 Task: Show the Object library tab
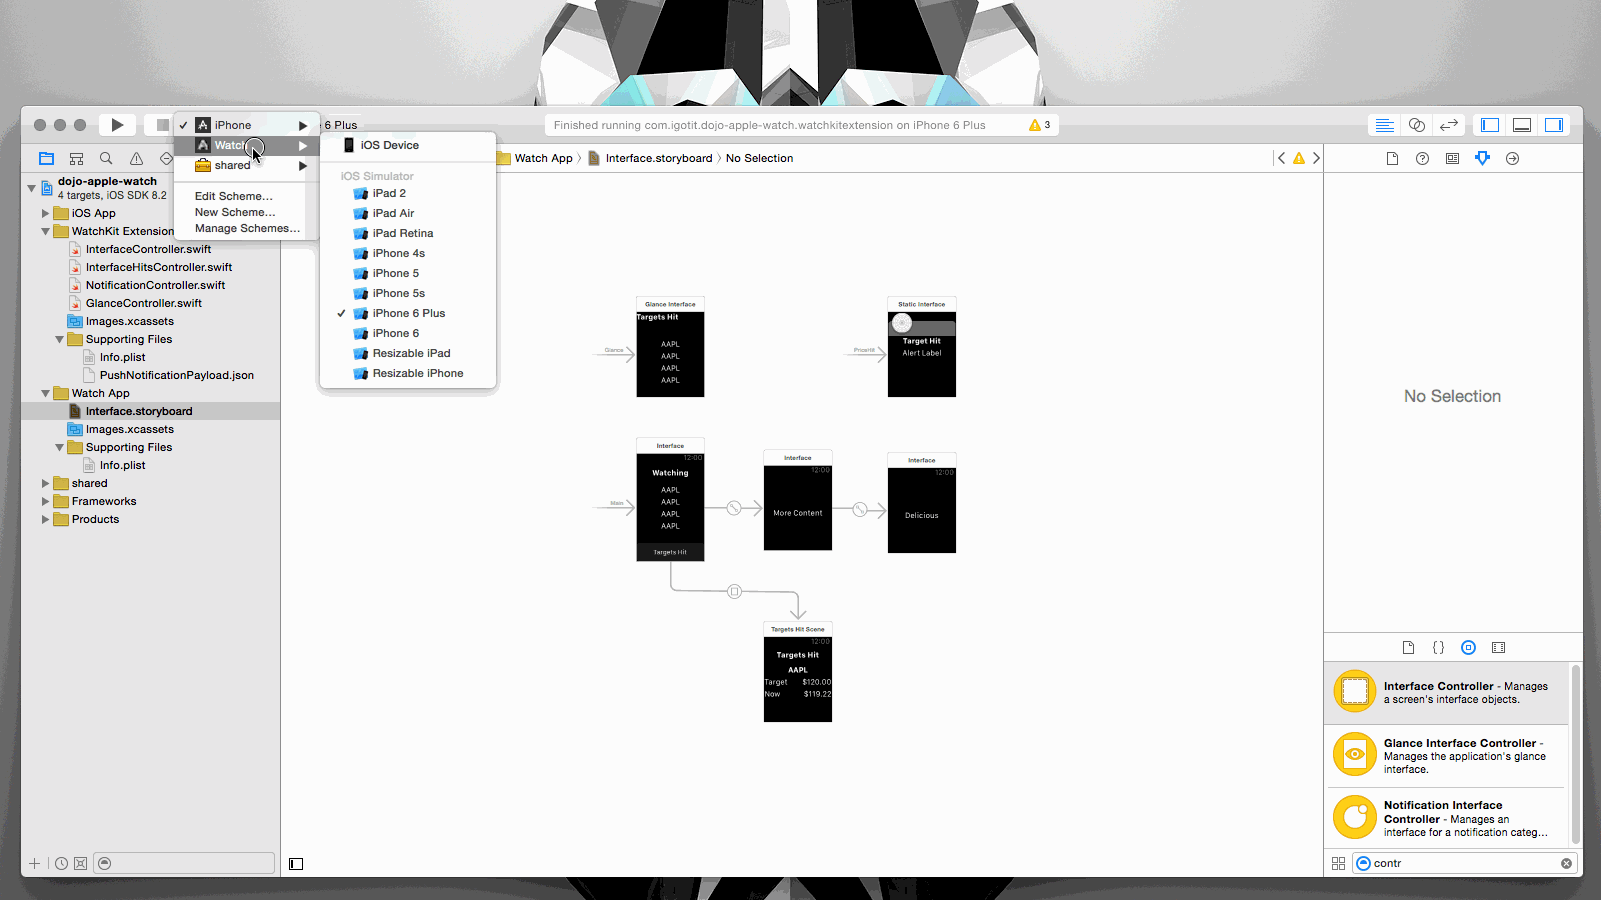1468,647
